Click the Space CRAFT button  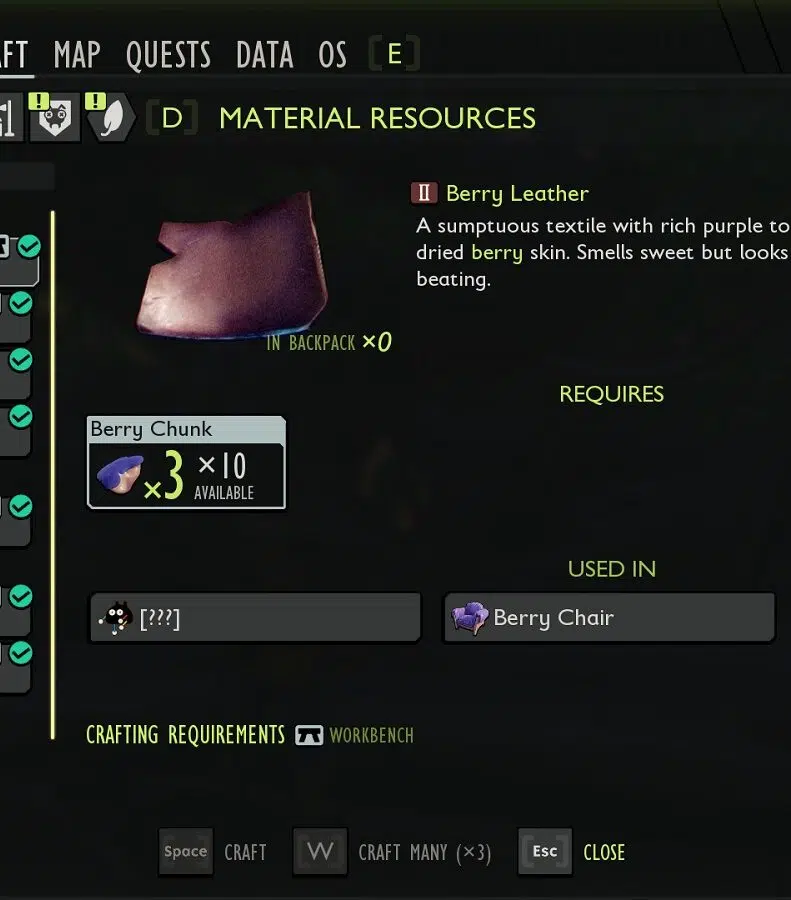coord(212,851)
